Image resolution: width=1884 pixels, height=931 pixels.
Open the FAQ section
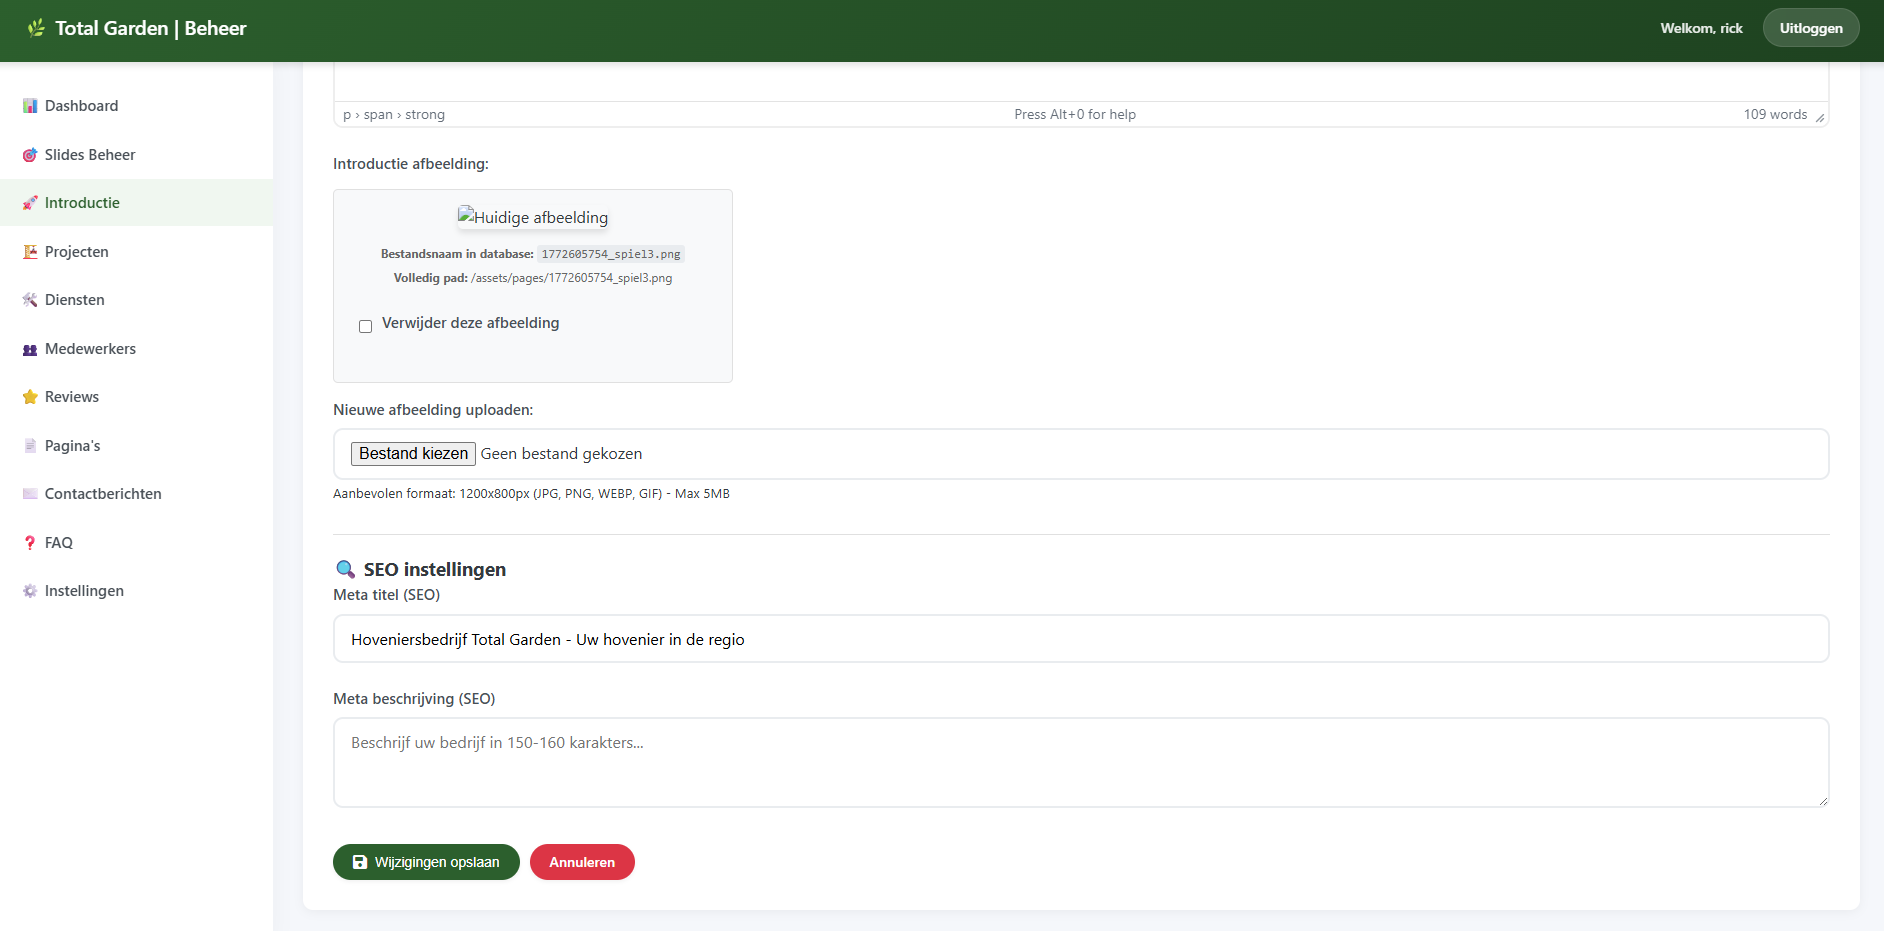(136, 543)
